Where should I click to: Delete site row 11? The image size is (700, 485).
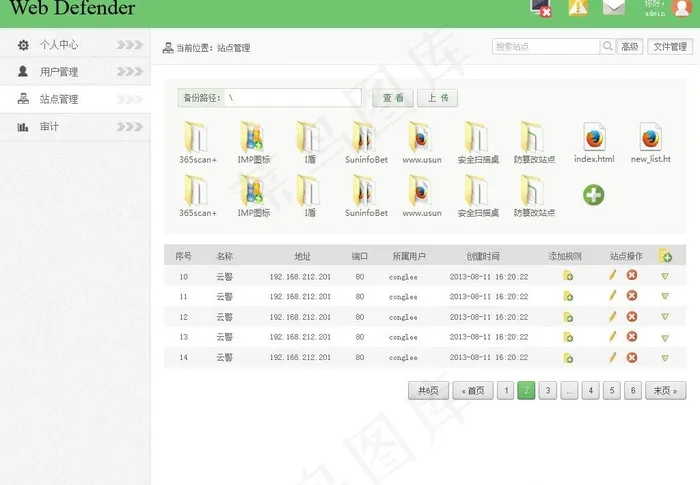(632, 295)
